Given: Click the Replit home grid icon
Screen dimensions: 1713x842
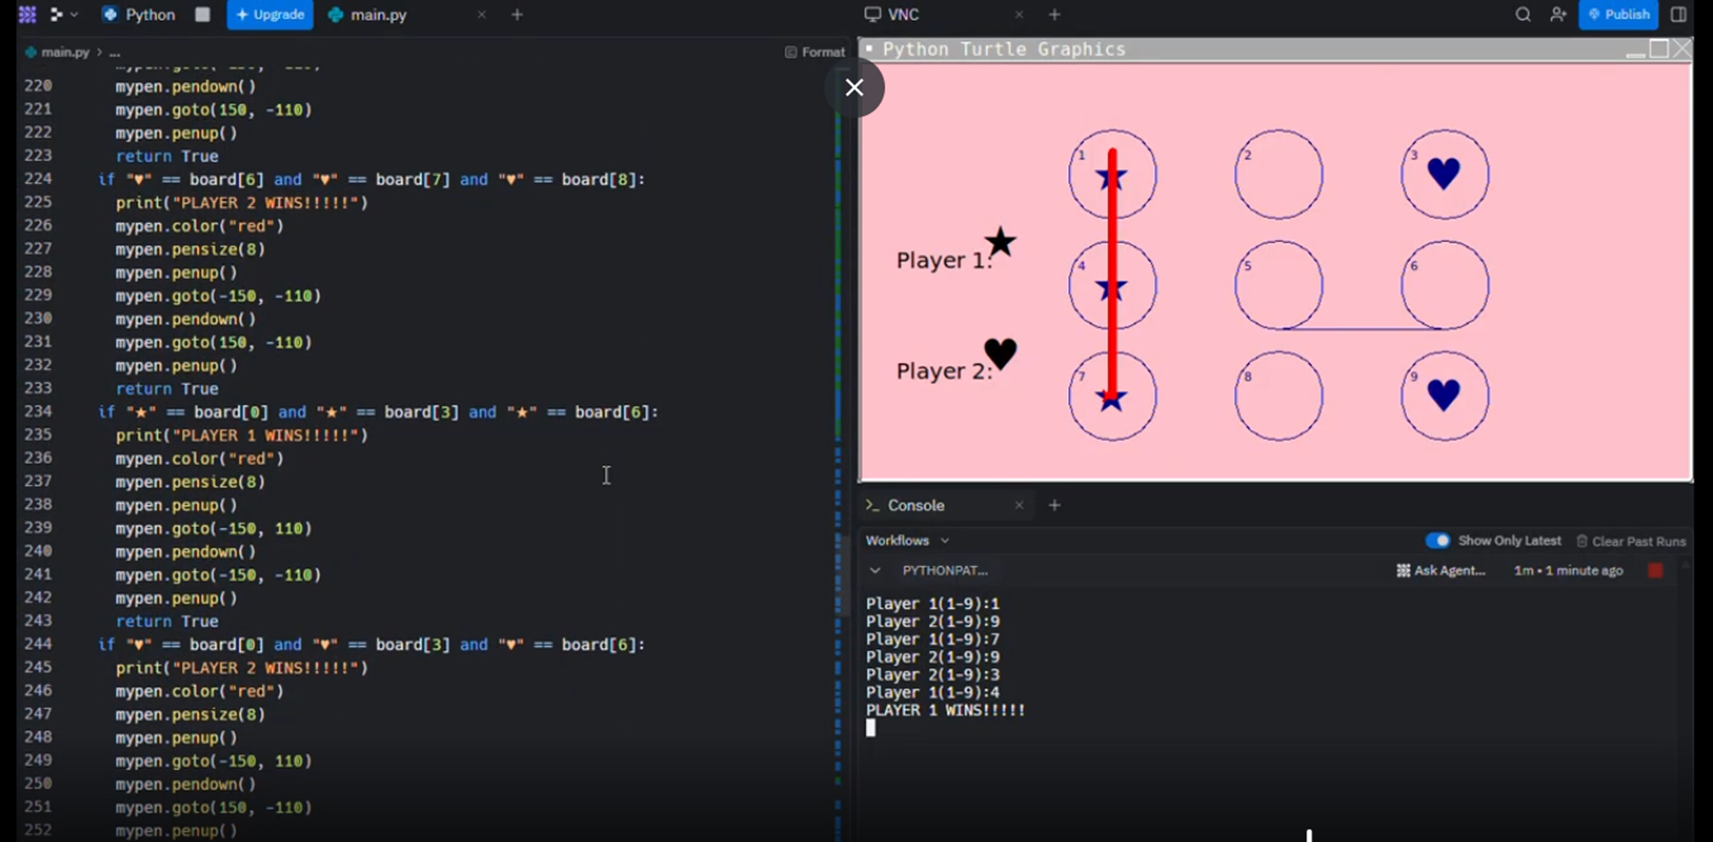Looking at the screenshot, I should [27, 14].
